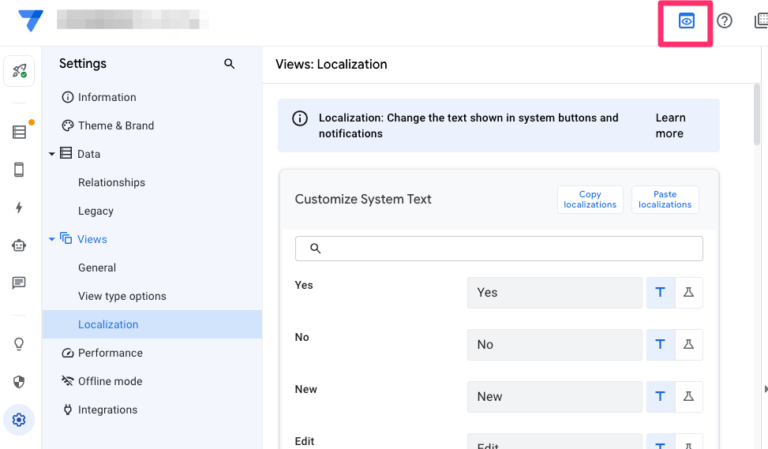This screenshot has height=449, width=768.
Task: Collapse the Data section arrow
Action: [x=52, y=154]
